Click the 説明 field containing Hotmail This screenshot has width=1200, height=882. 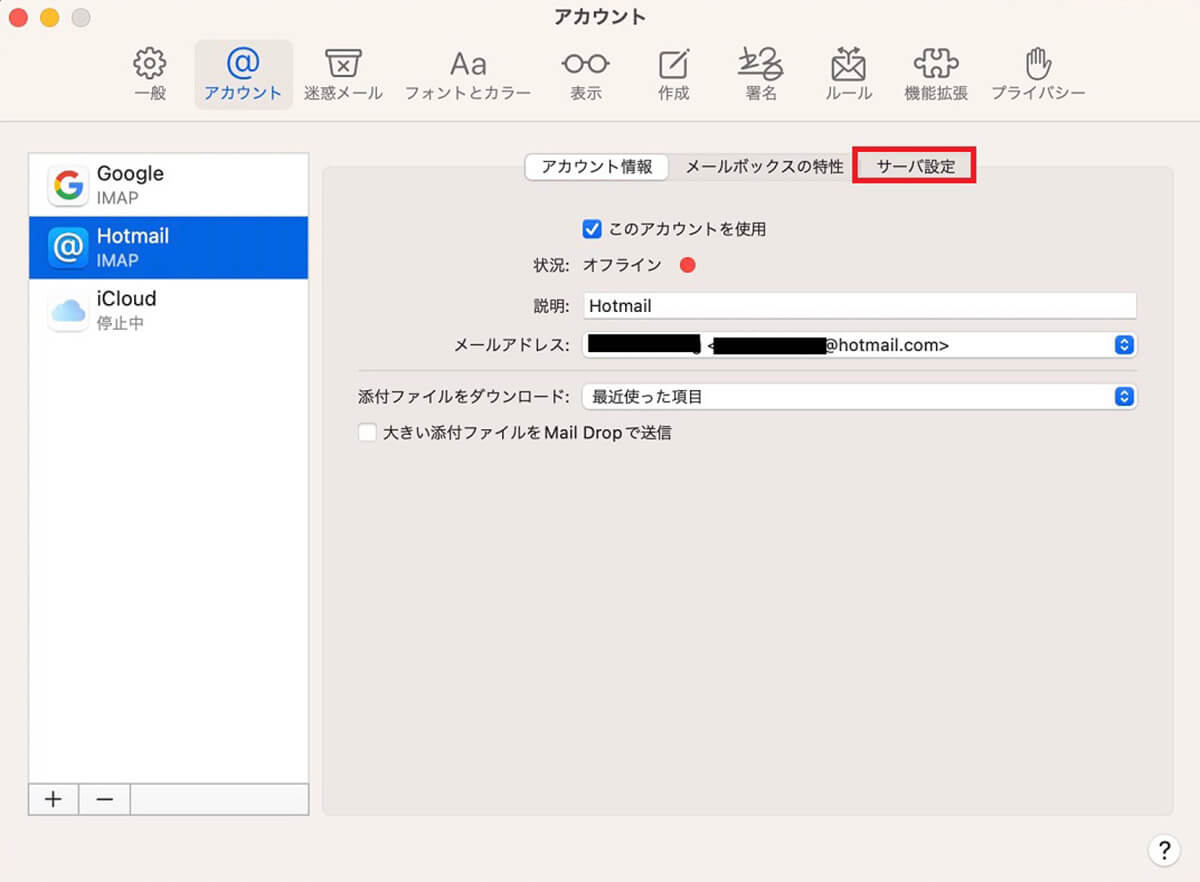860,306
